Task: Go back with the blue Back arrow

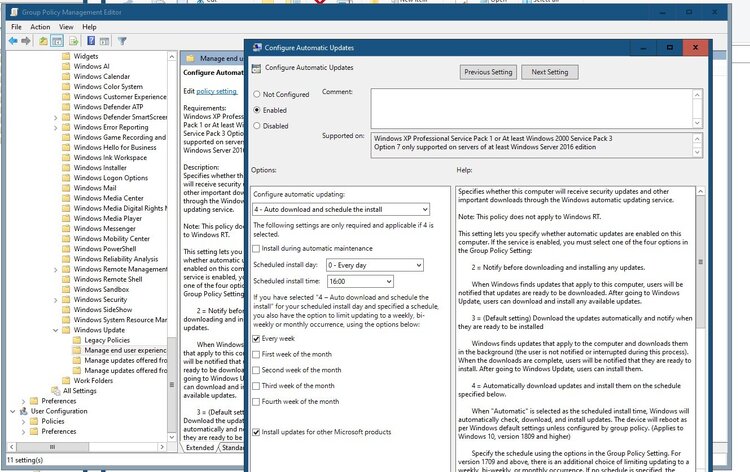Action: (13, 41)
